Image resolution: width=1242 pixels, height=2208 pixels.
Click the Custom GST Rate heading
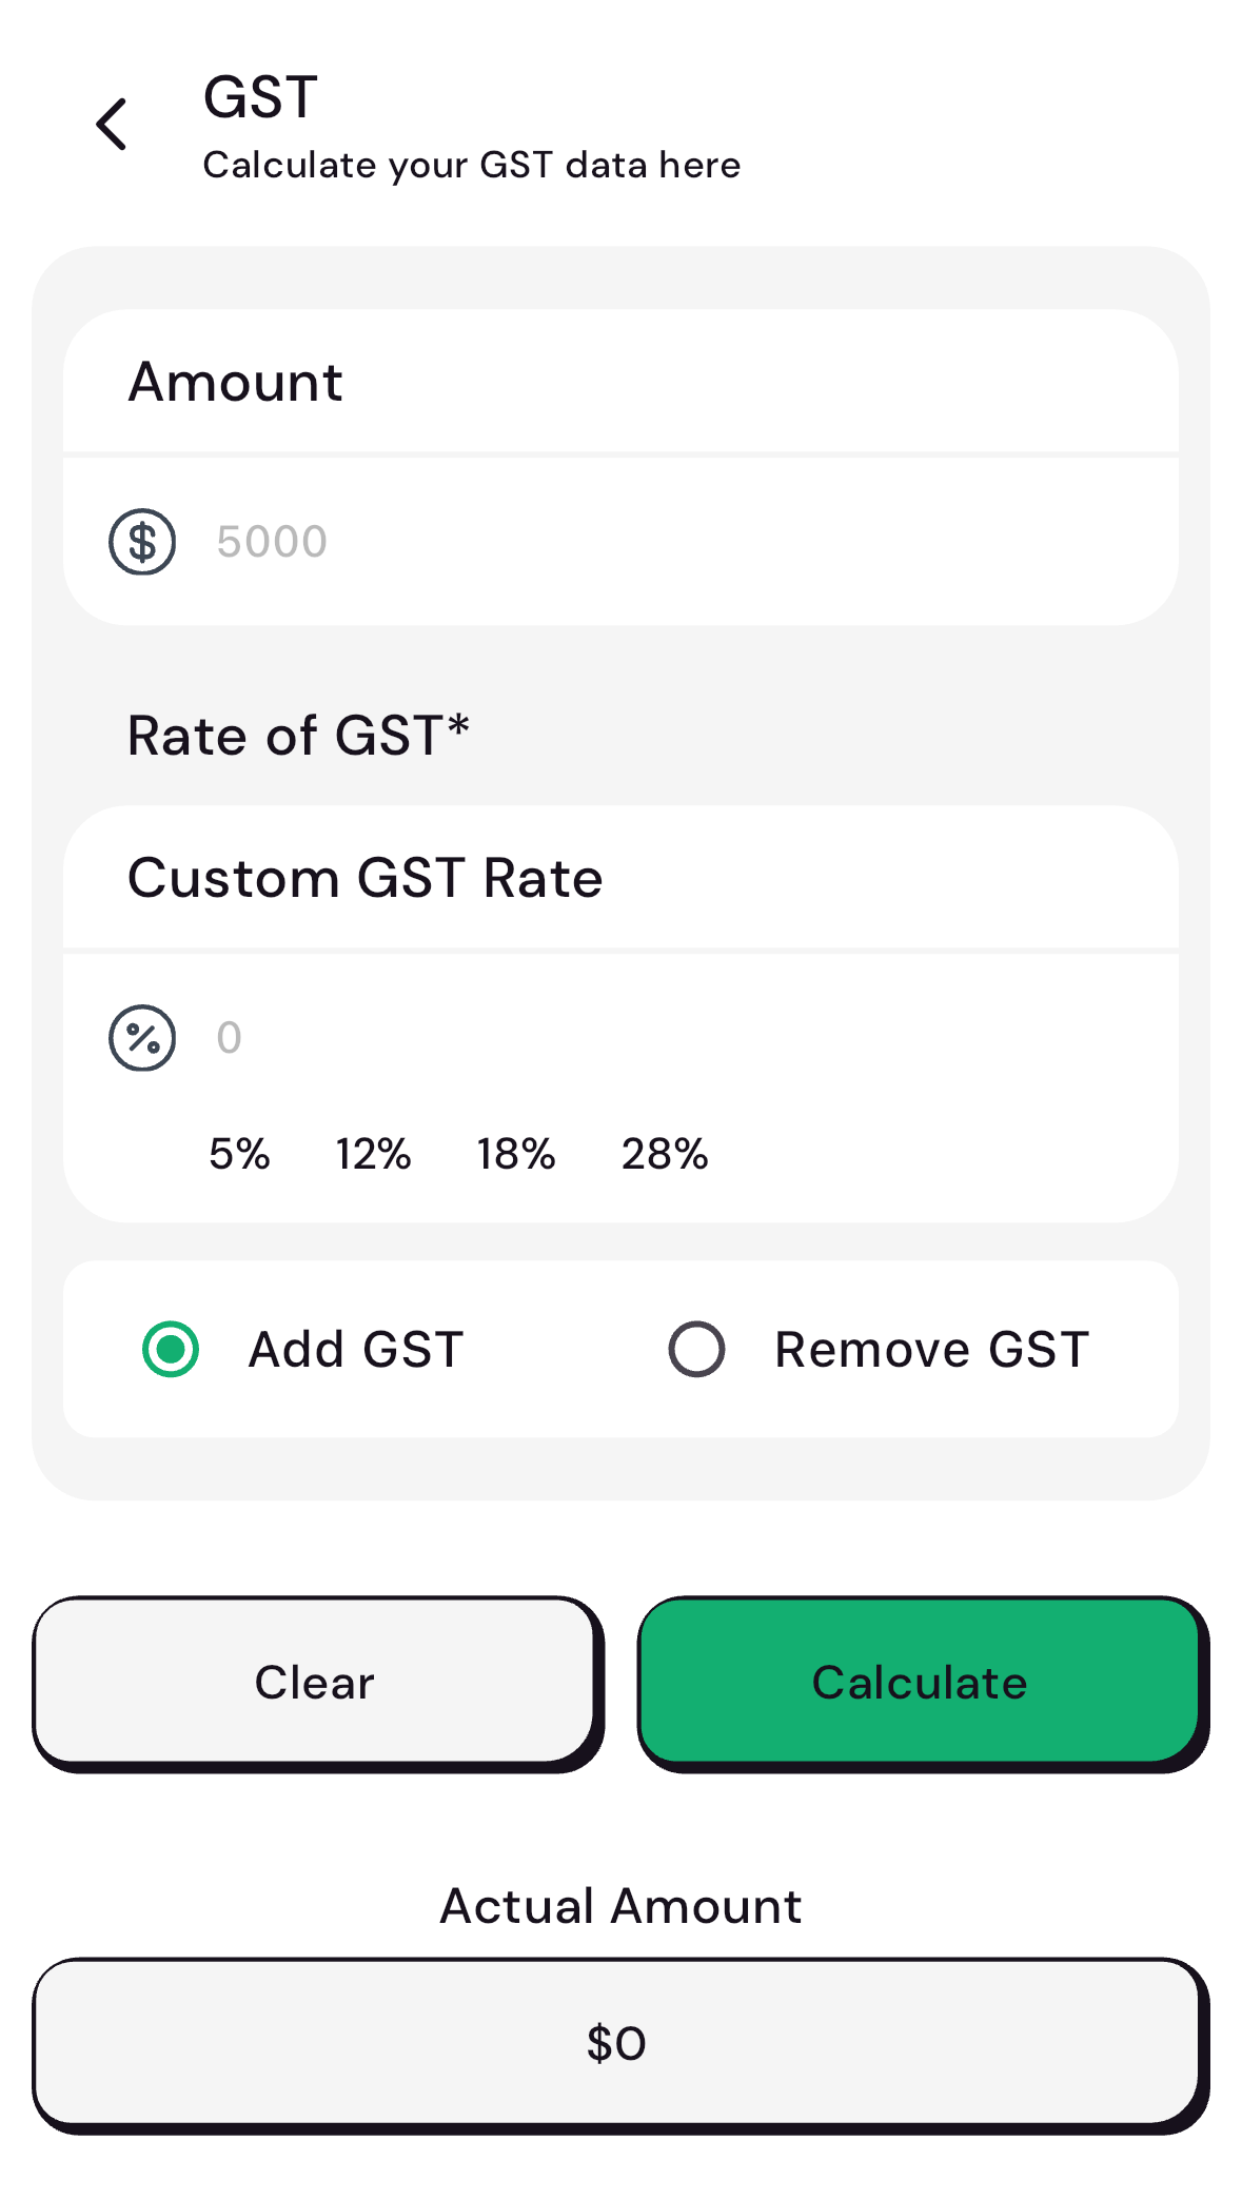point(366,877)
